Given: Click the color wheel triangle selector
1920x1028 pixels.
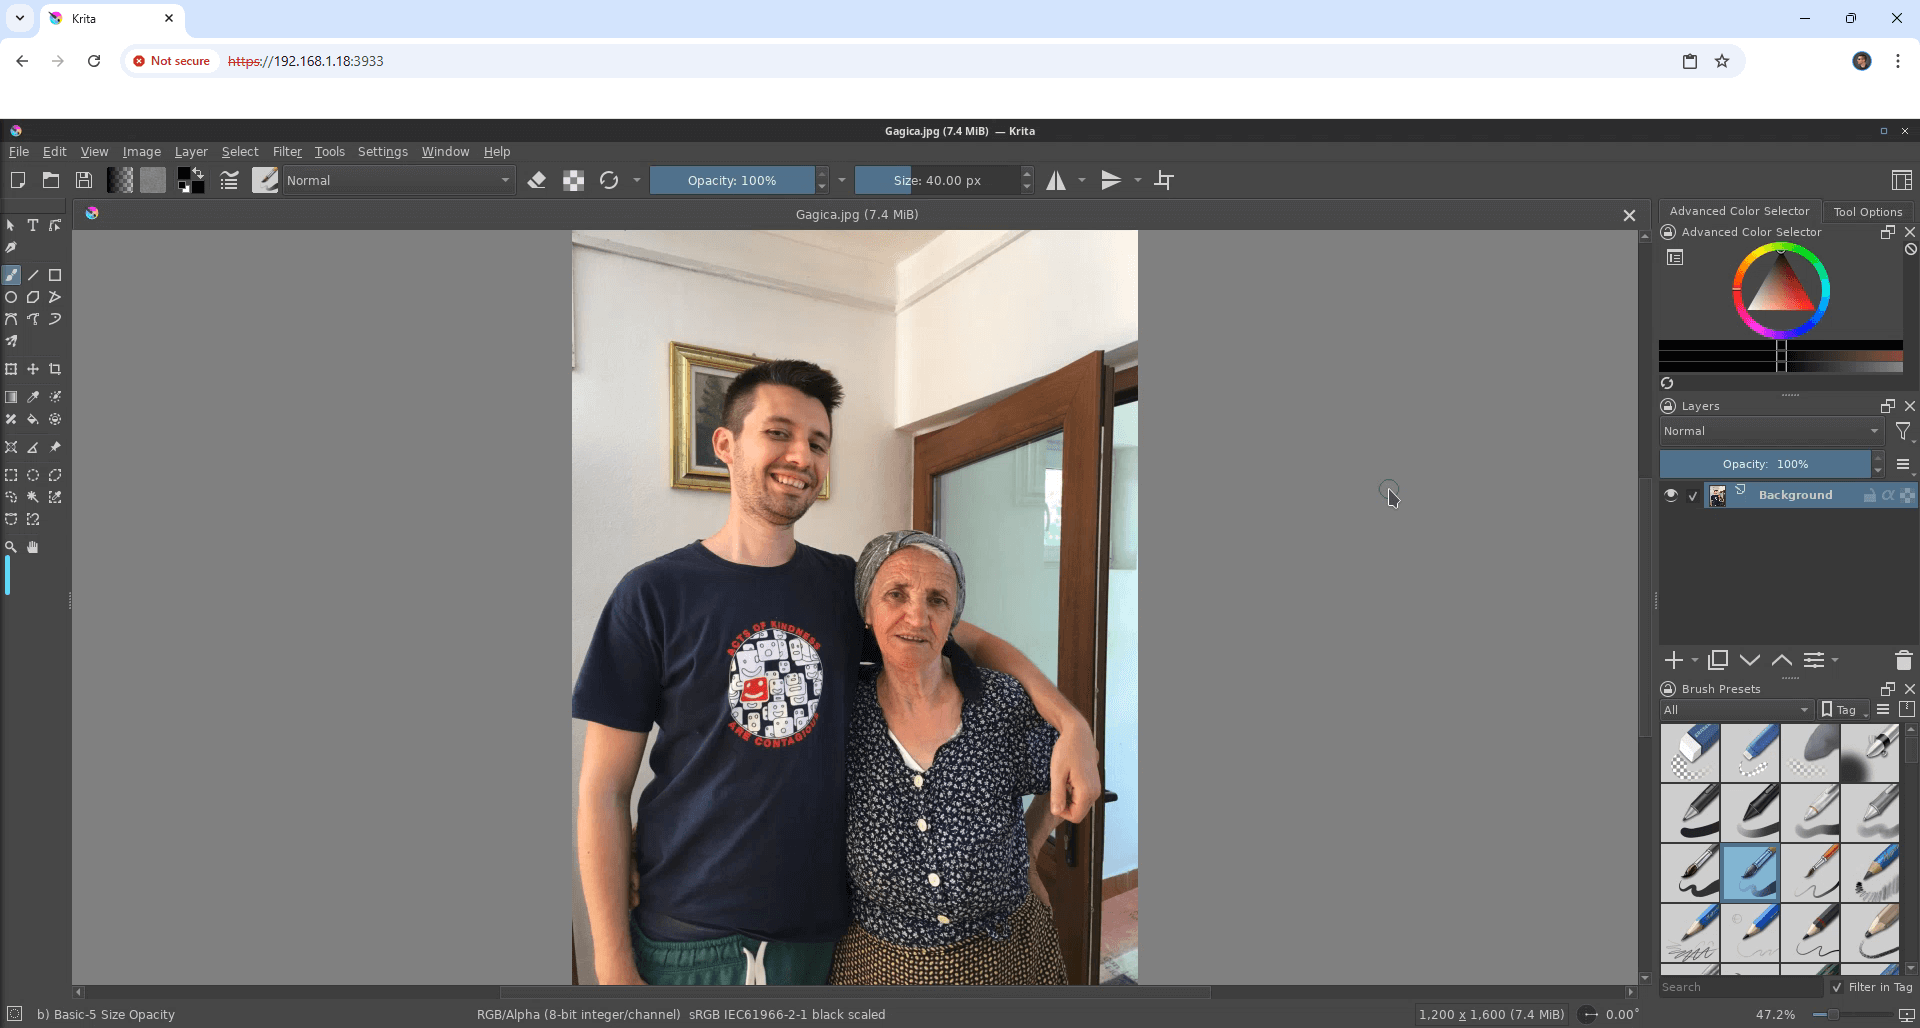Looking at the screenshot, I should tap(1780, 288).
